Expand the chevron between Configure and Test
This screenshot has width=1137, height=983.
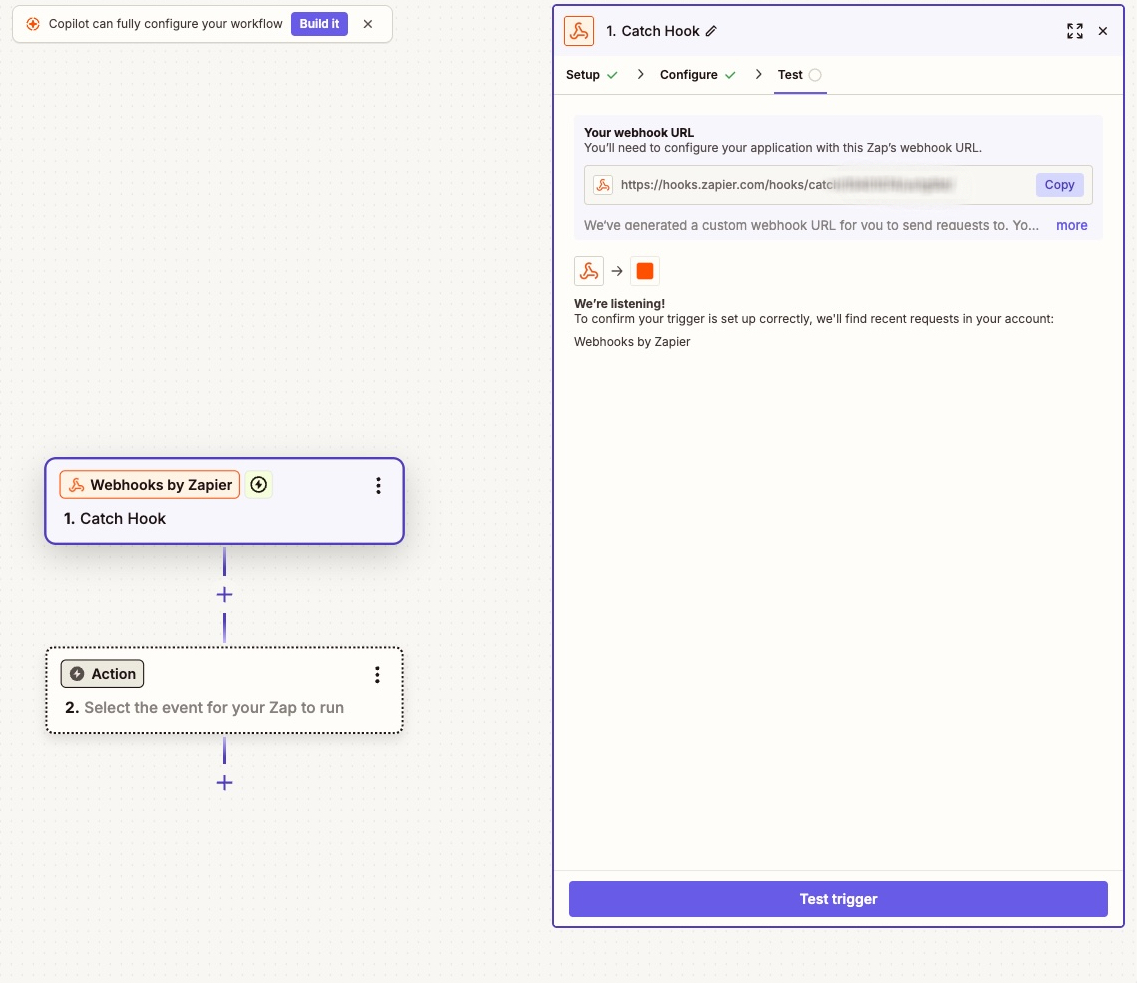point(758,74)
